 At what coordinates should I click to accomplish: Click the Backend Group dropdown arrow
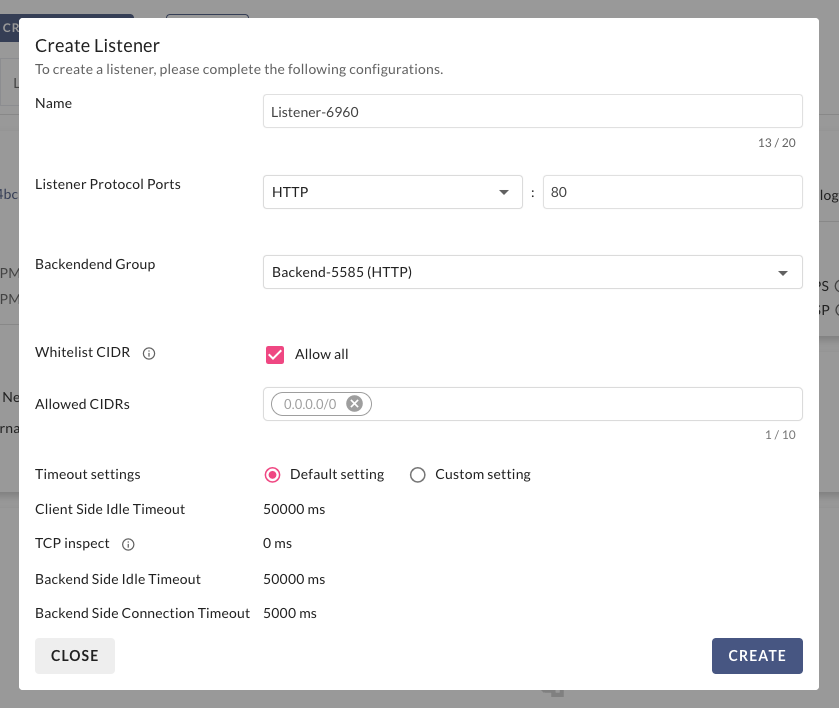(x=782, y=272)
